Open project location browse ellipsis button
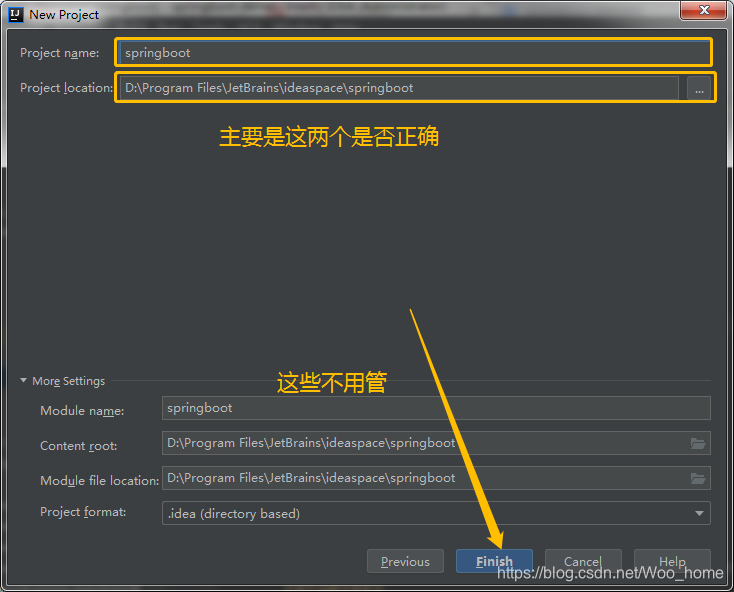The width and height of the screenshot is (734, 592). point(699,88)
